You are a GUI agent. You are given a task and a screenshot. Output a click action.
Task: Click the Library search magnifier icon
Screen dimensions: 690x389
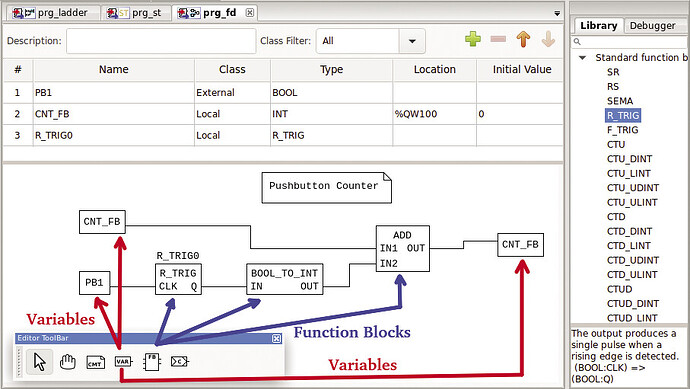point(577,42)
